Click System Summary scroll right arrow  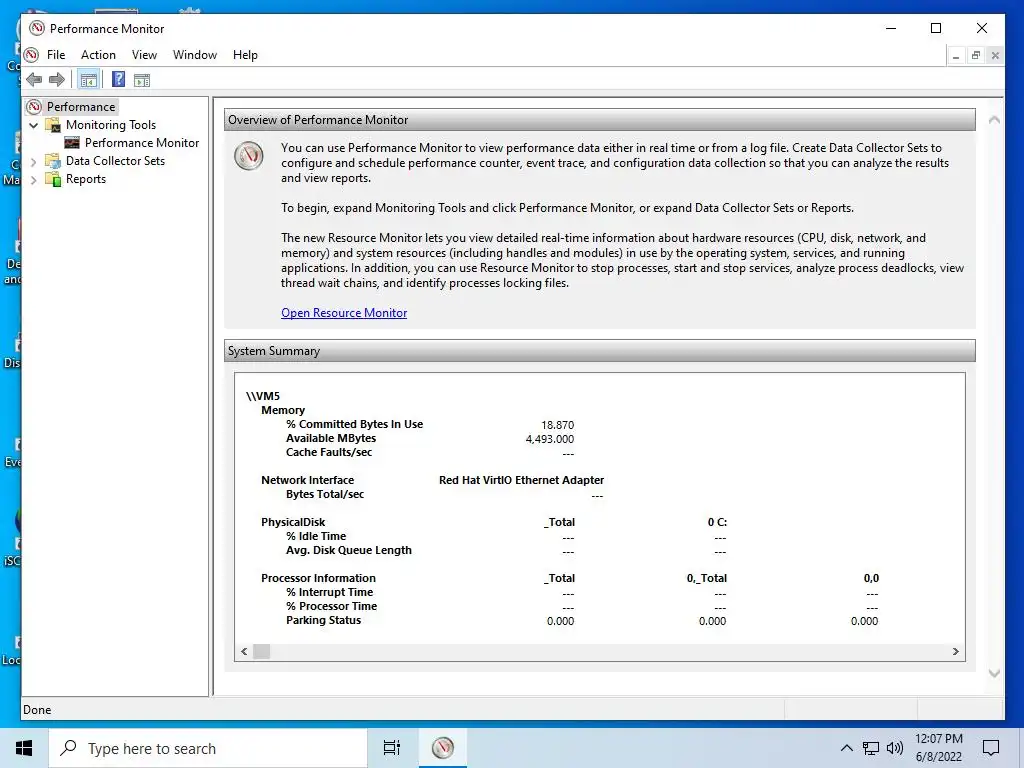tap(955, 651)
